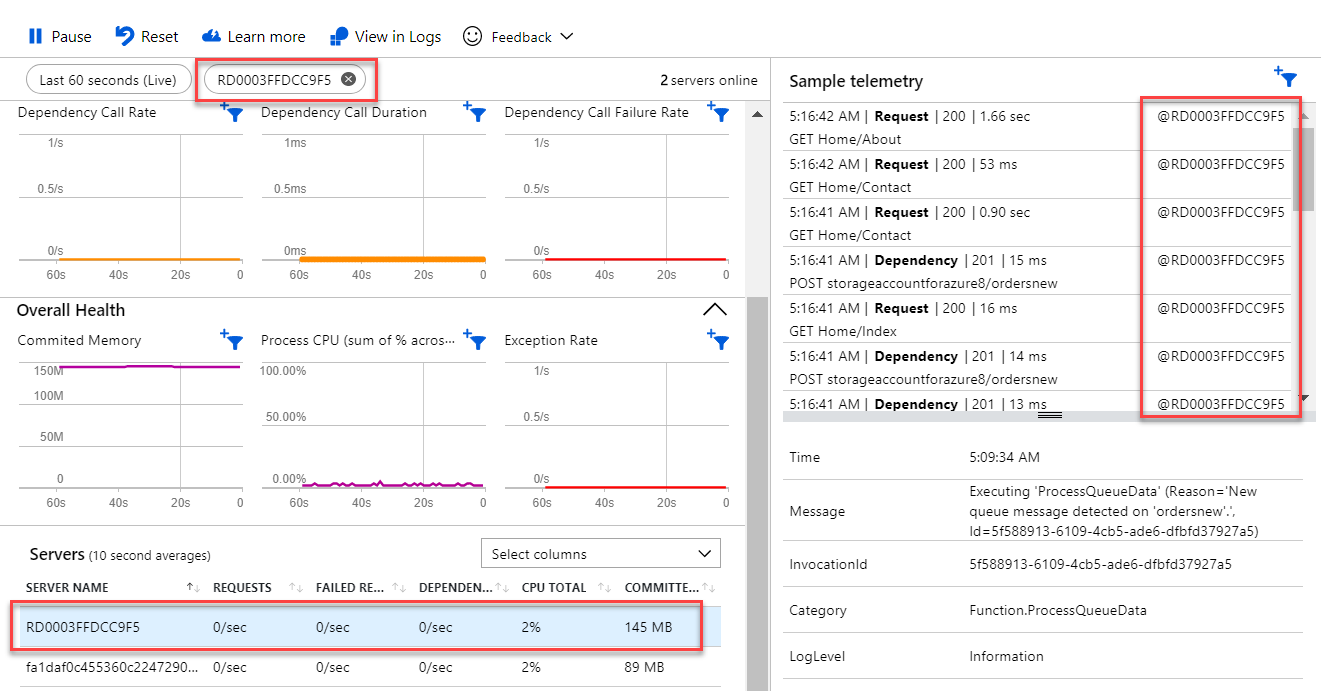Filter the Dependency Call Failure Rate chart
This screenshot has width=1321, height=691.
click(x=718, y=113)
